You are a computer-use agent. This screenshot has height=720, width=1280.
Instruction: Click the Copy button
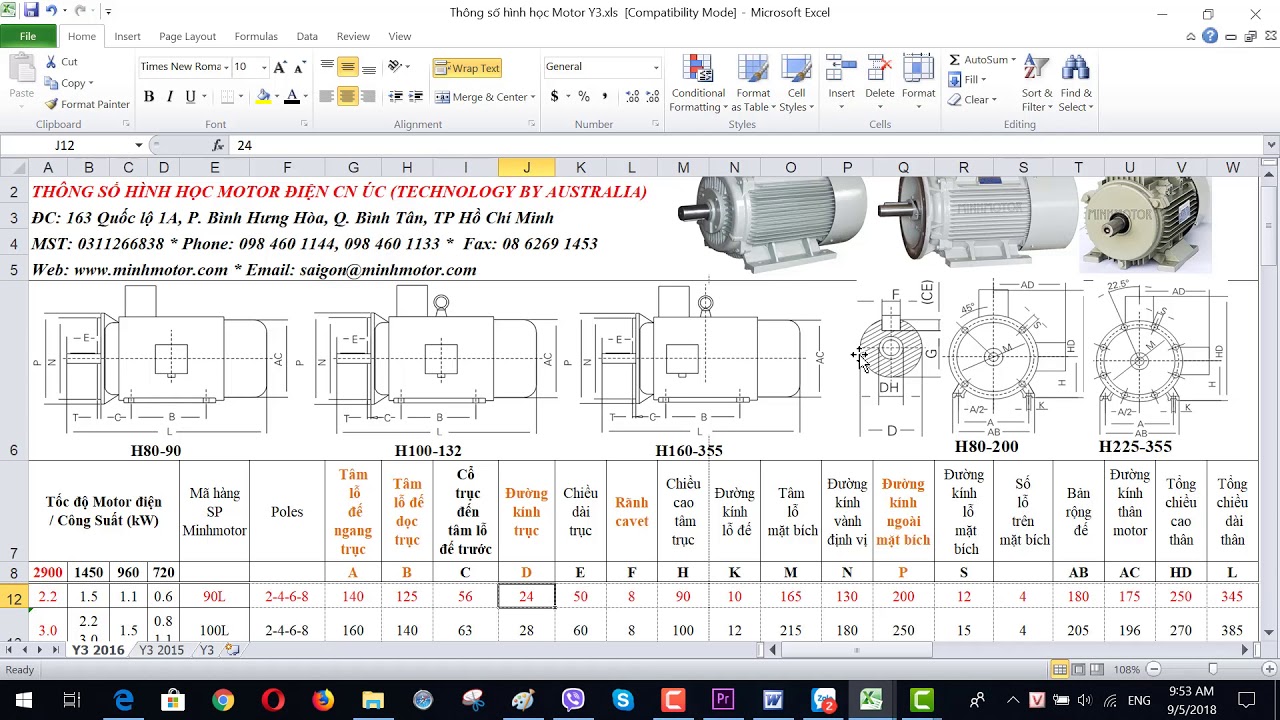[68, 83]
